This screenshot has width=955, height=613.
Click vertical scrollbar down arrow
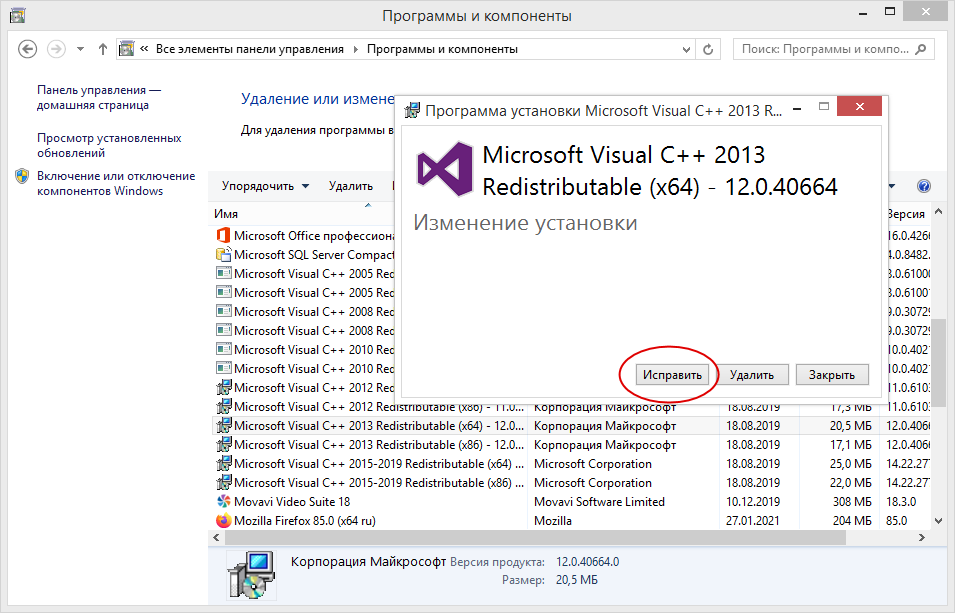tap(939, 521)
